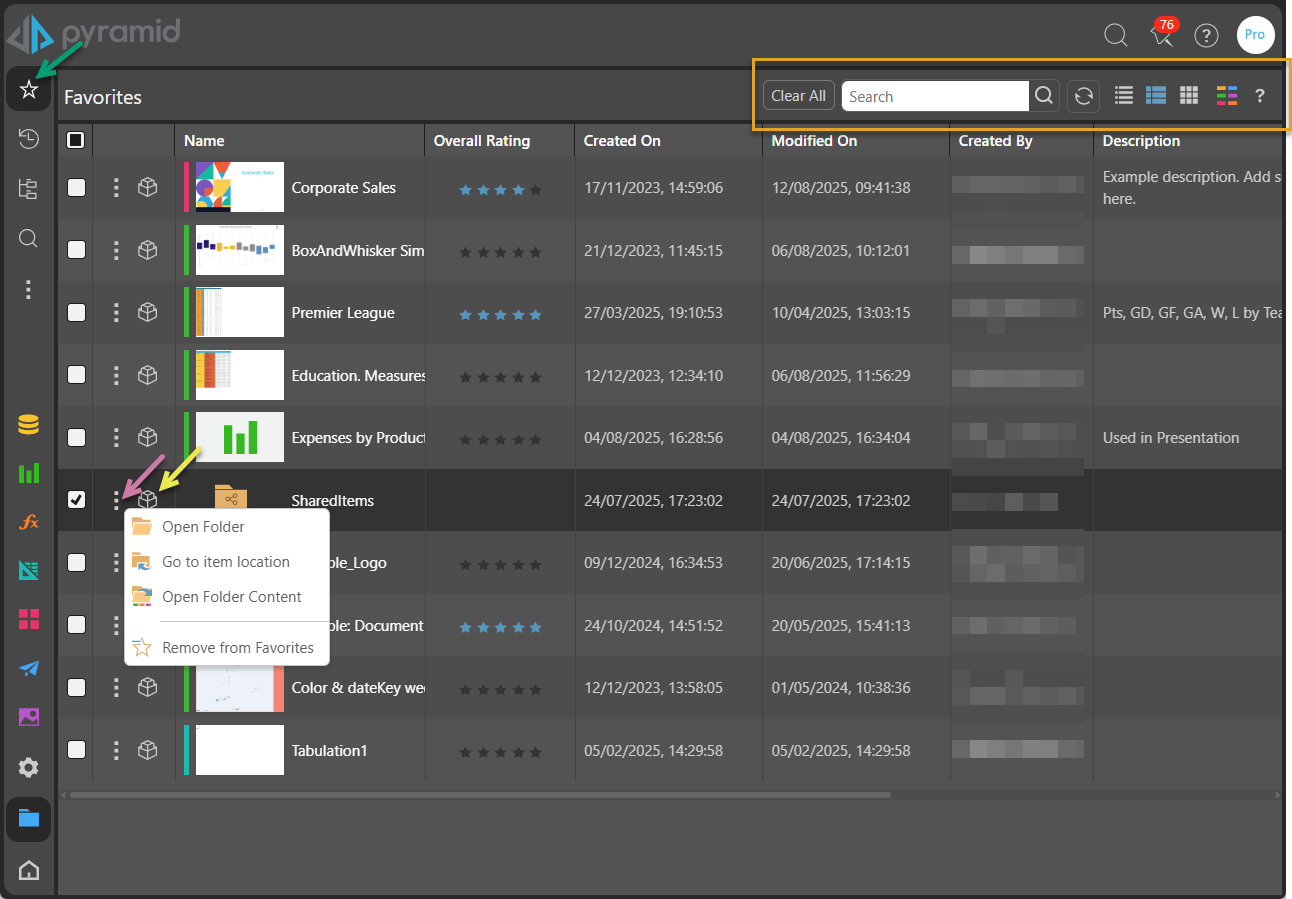Check the Corporate Sales row checkbox
The height and width of the screenshot is (899, 1292).
(x=76, y=187)
